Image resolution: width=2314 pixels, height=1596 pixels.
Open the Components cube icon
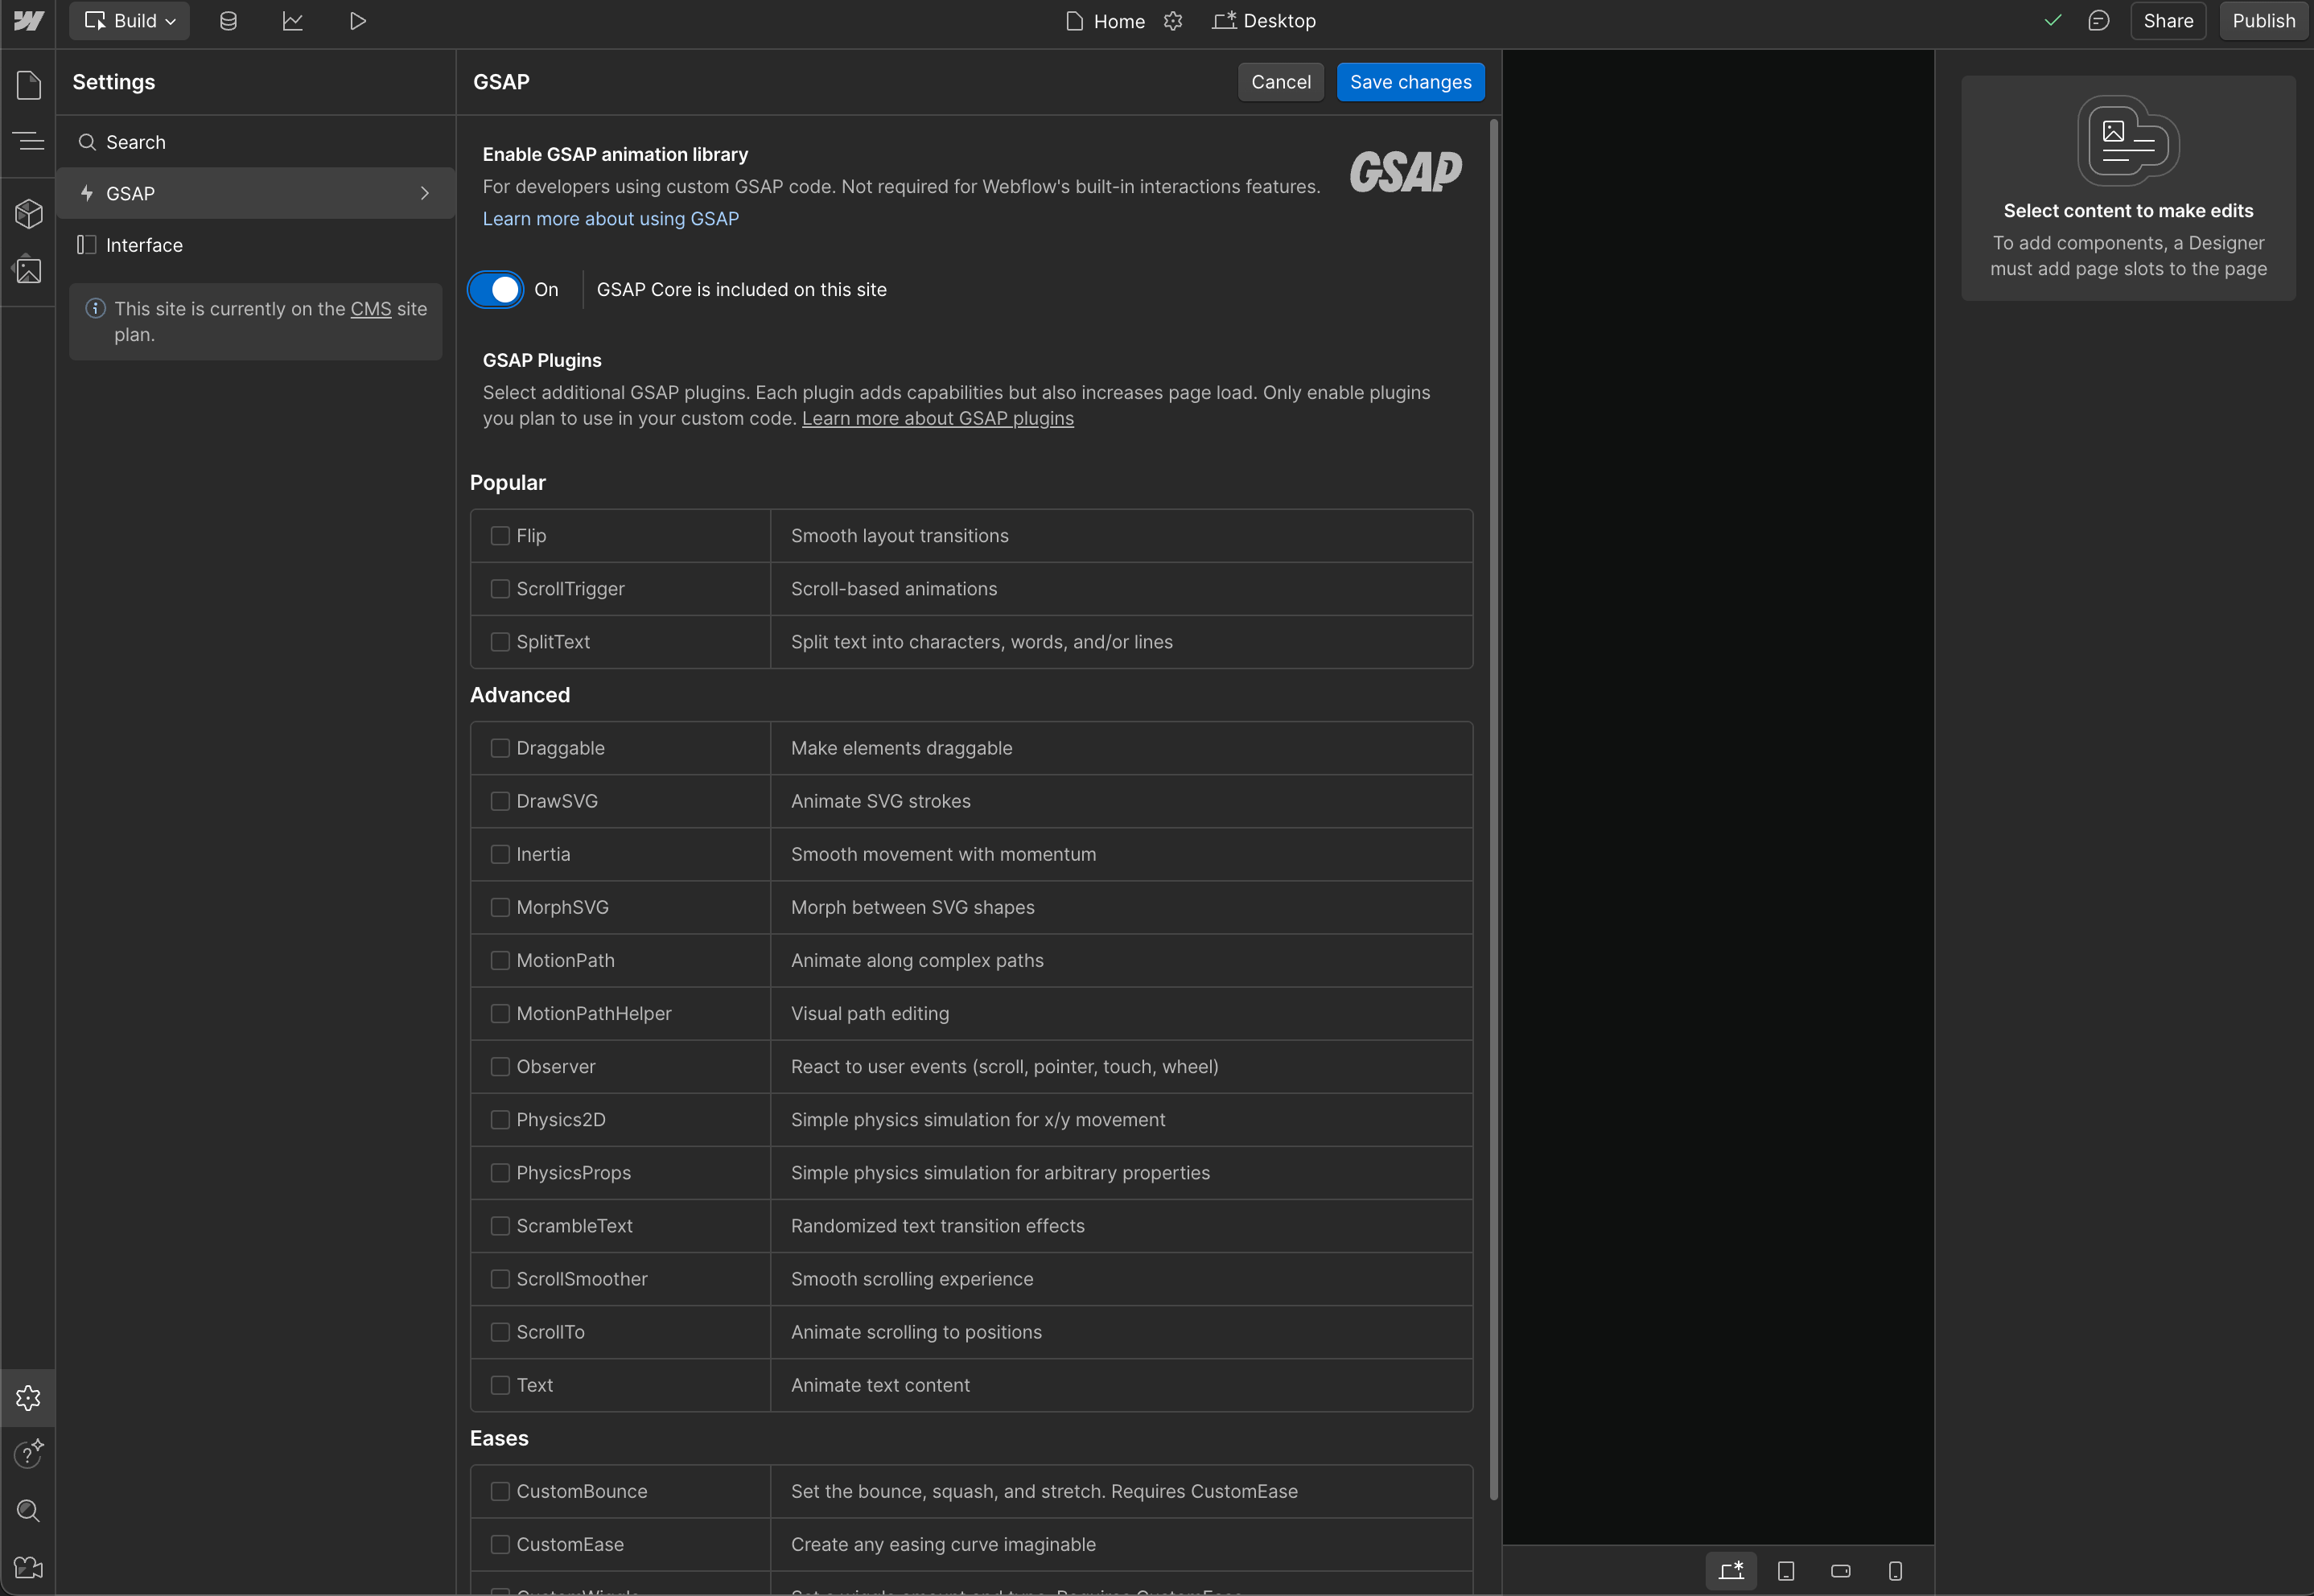(x=29, y=213)
